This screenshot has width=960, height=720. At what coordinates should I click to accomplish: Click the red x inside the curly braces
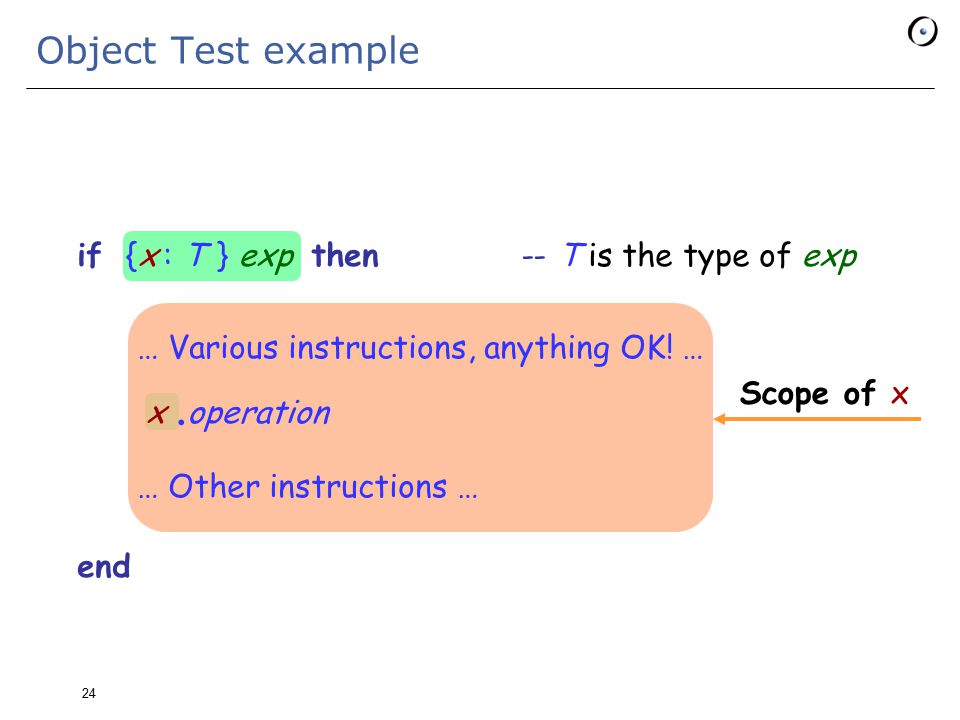tap(149, 257)
